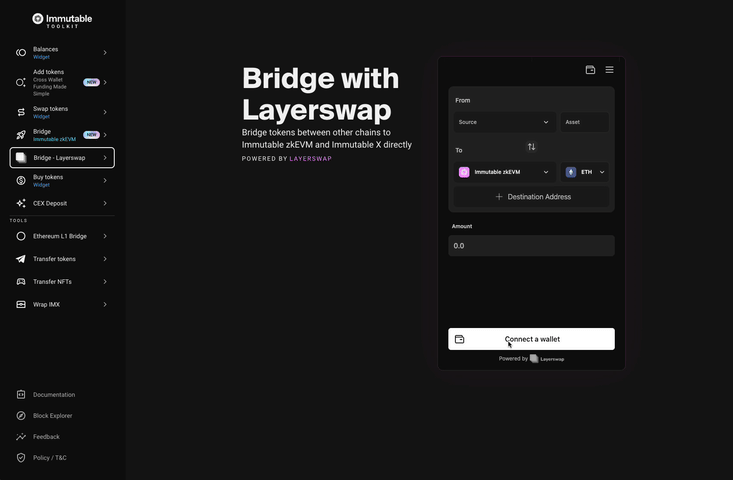Screen dimensions: 733x480
Task: Expand the Buy tokens chevron
Action: (105, 180)
